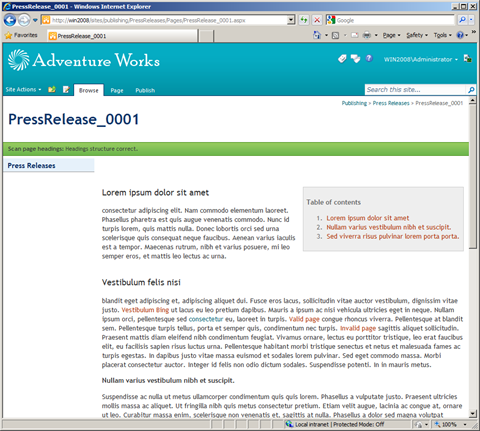Image resolution: width=480 pixels, height=431 pixels.
Task: Open the 100% zoom level control
Action: [450, 424]
